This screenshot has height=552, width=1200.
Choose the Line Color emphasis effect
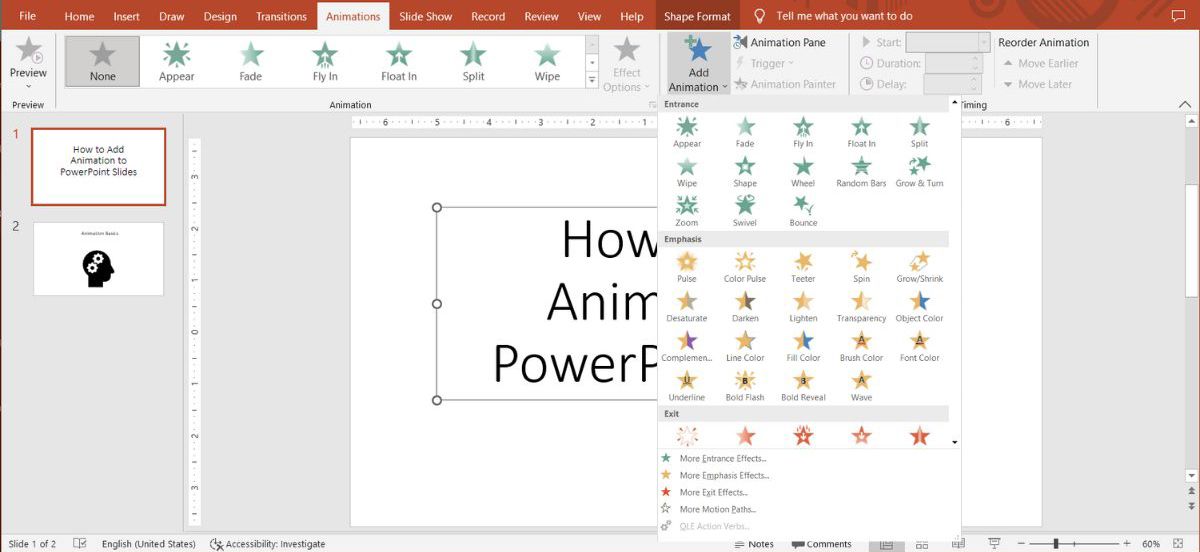[x=745, y=346]
